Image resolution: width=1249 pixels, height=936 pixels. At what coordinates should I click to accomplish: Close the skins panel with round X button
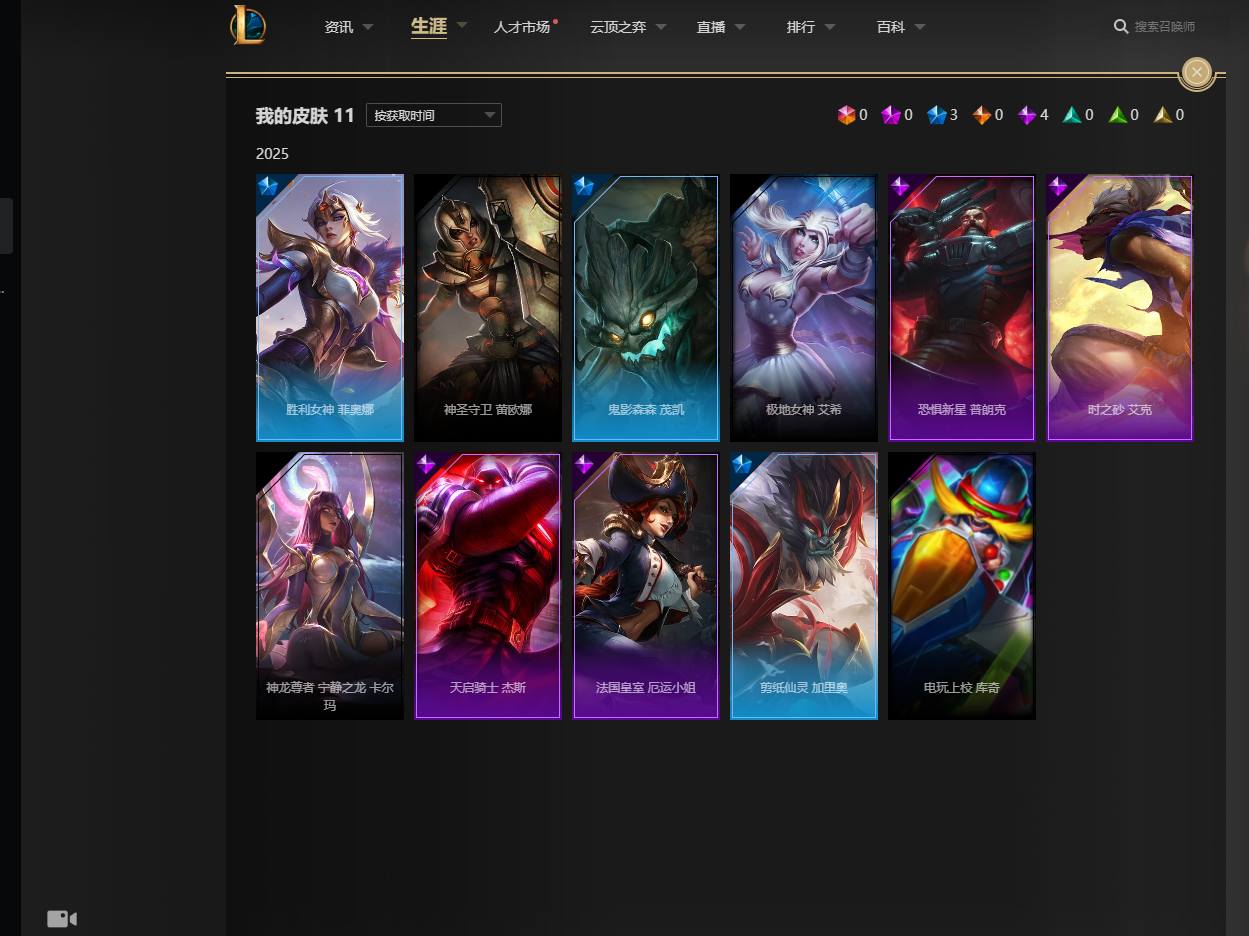(x=1197, y=73)
